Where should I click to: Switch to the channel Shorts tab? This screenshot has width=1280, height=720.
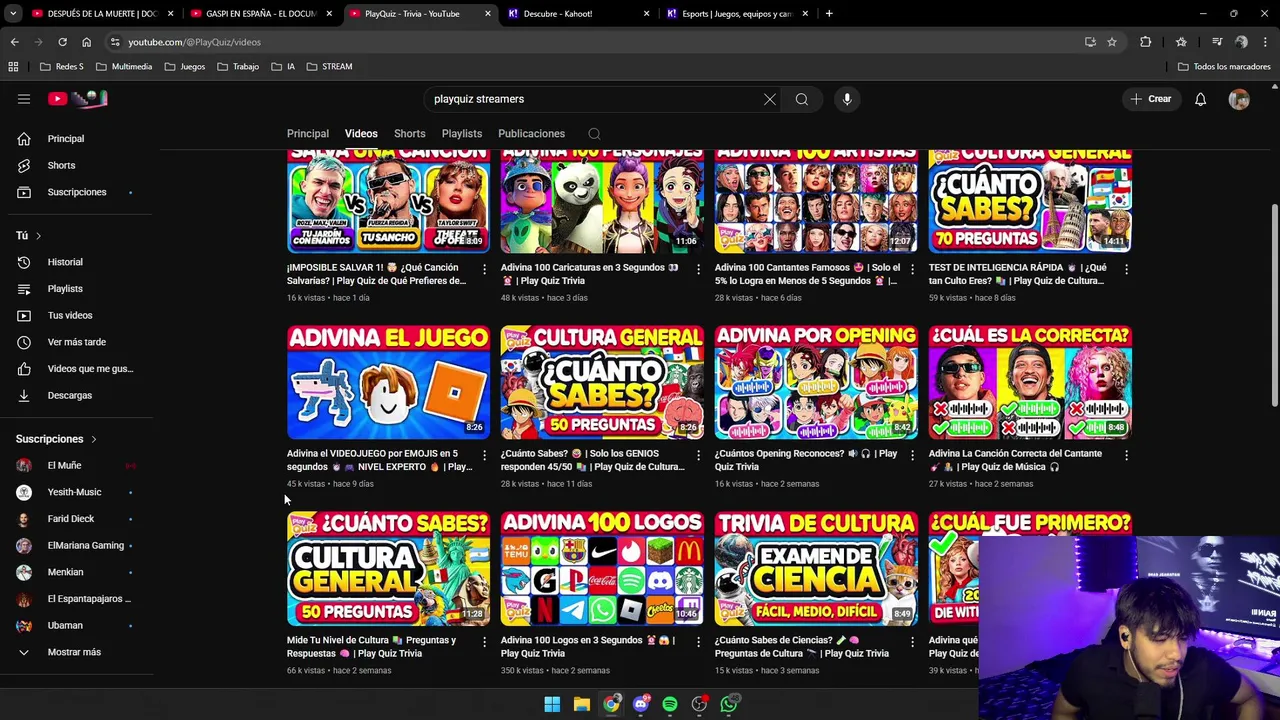pyautogui.click(x=409, y=134)
